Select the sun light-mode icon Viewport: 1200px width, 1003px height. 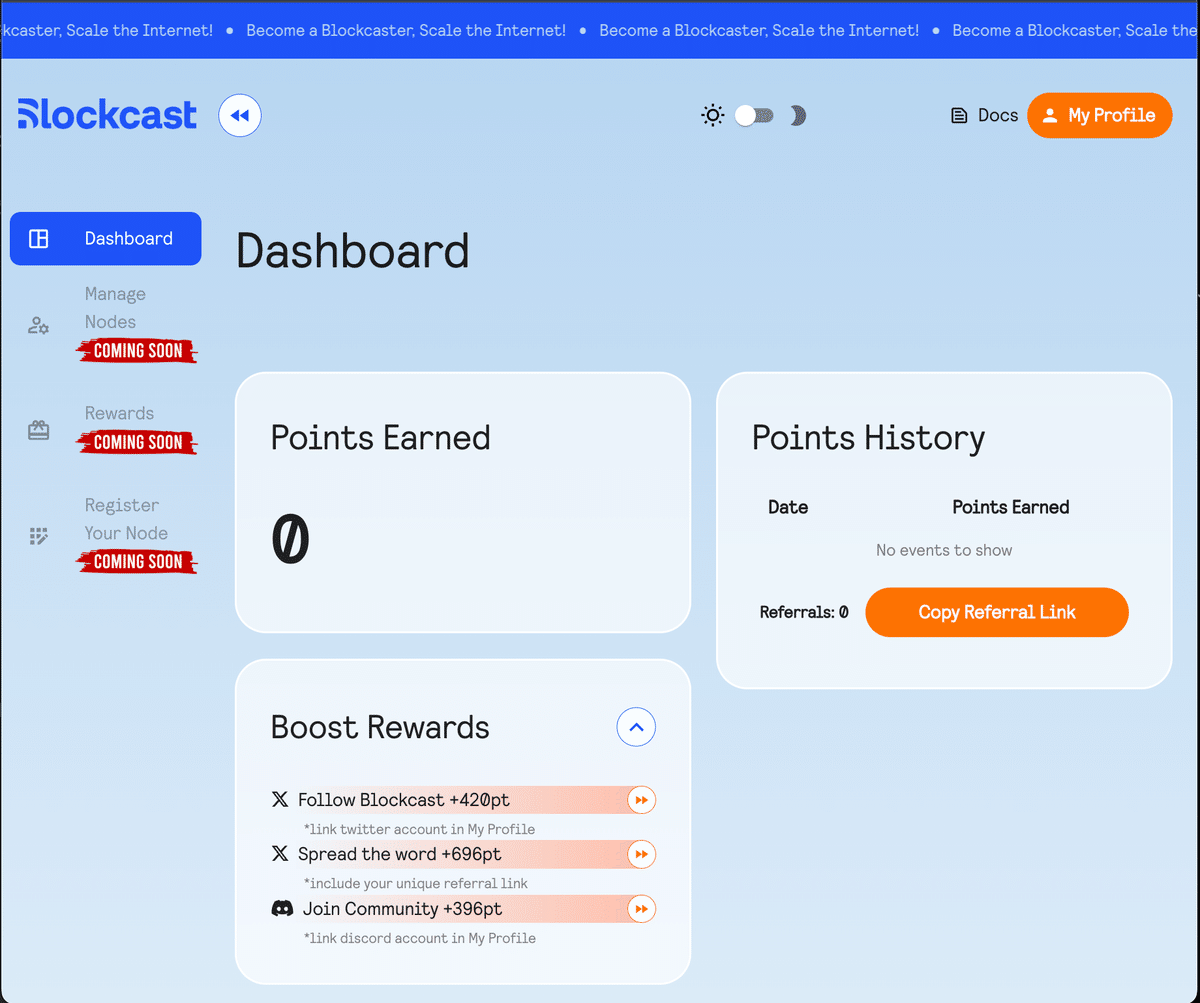point(712,115)
